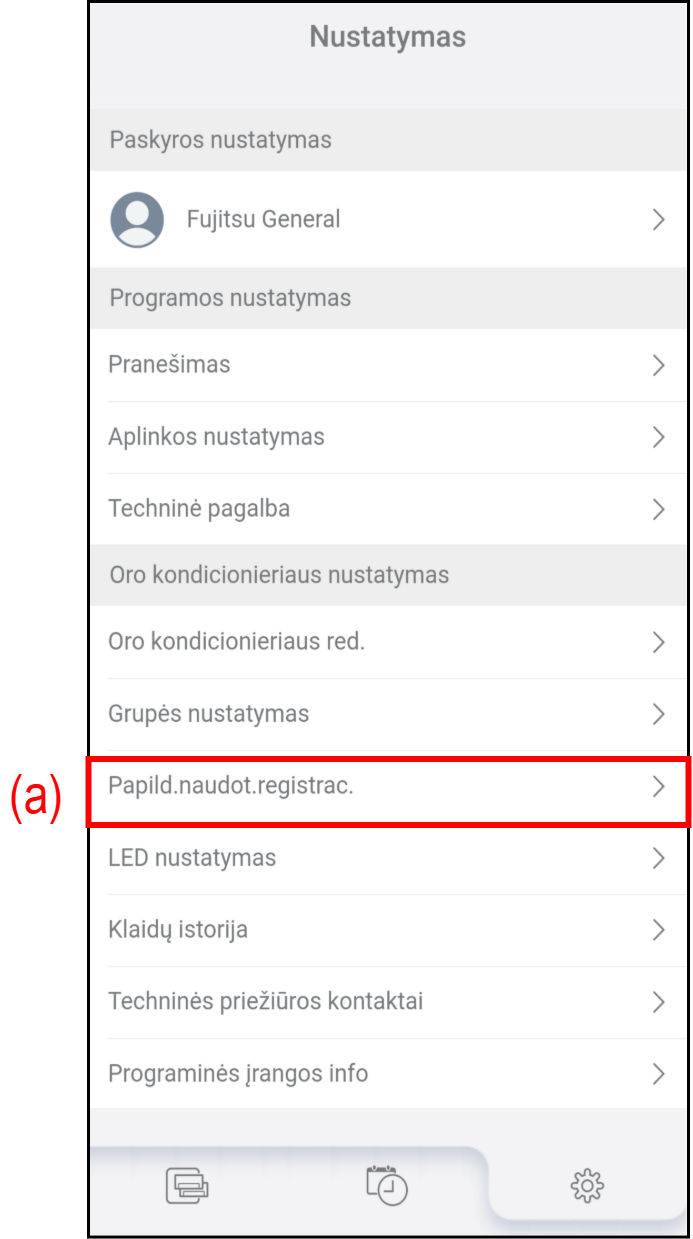This screenshot has width=693, height=1239.
Task: Open Programinės įrangos info
Action: pos(388,1074)
